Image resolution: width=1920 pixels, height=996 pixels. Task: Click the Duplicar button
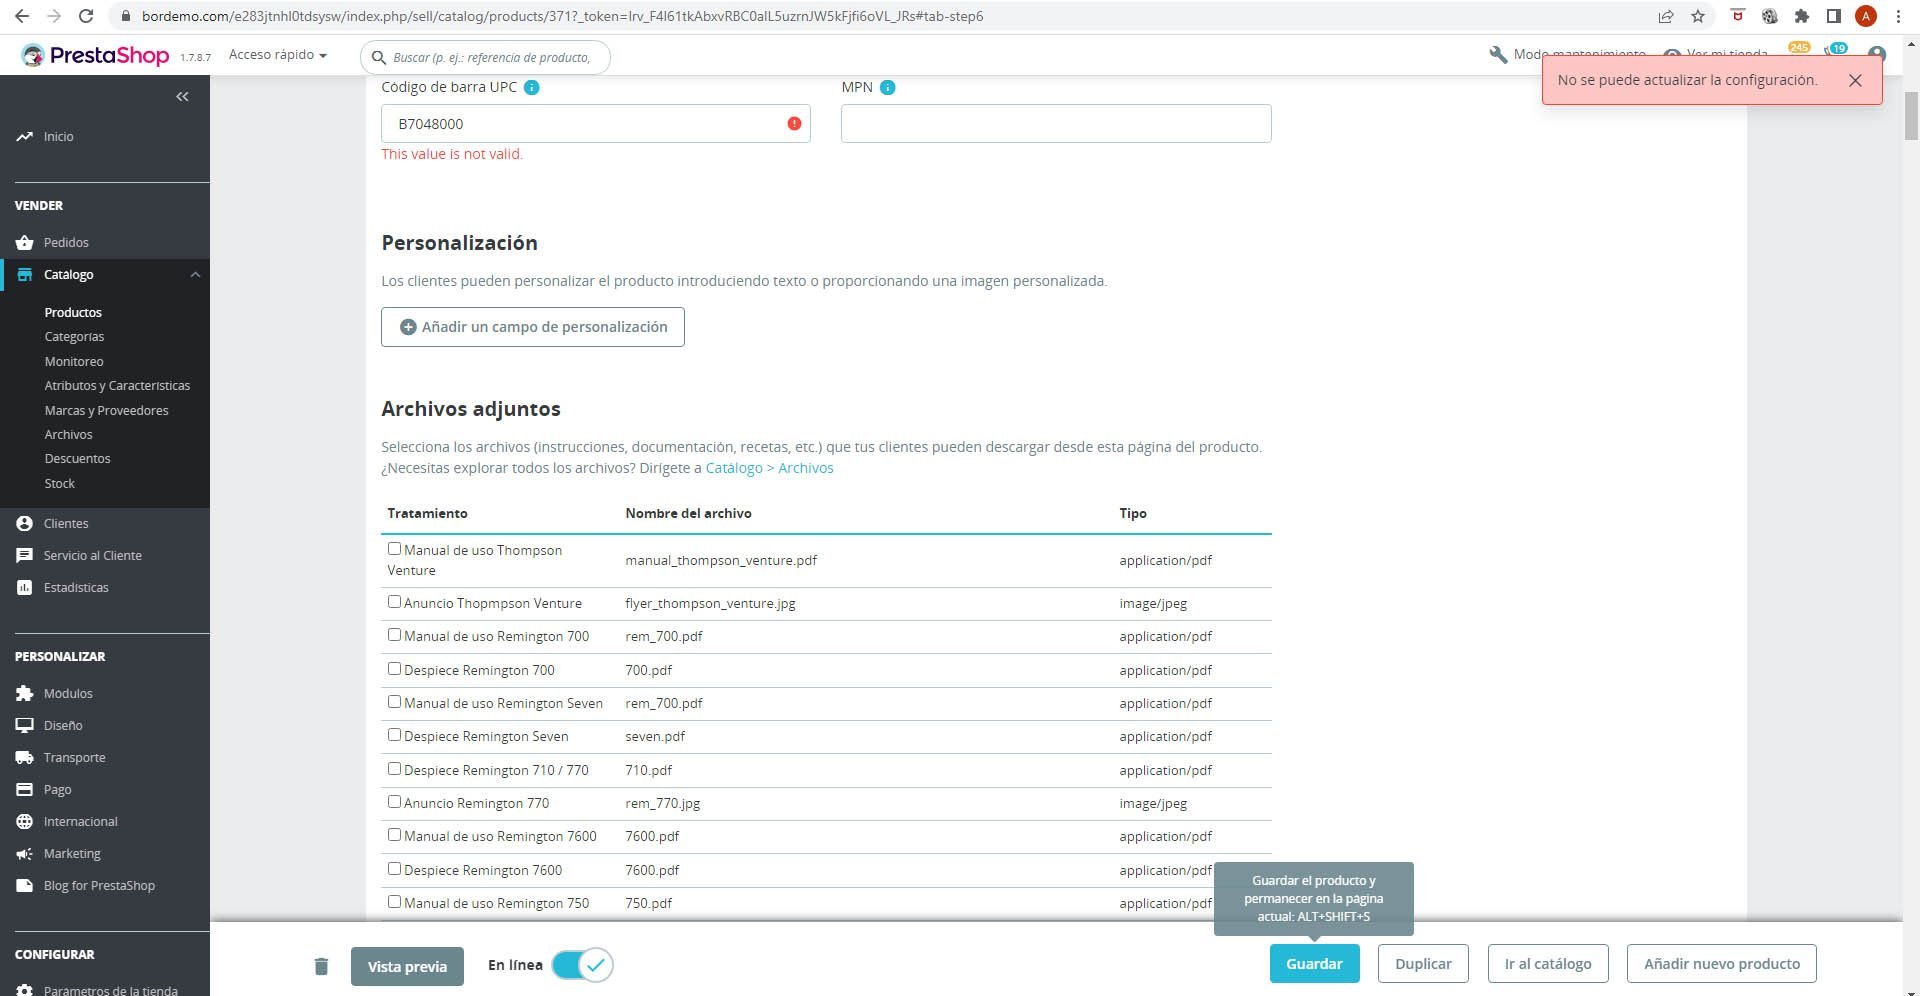pyautogui.click(x=1423, y=964)
